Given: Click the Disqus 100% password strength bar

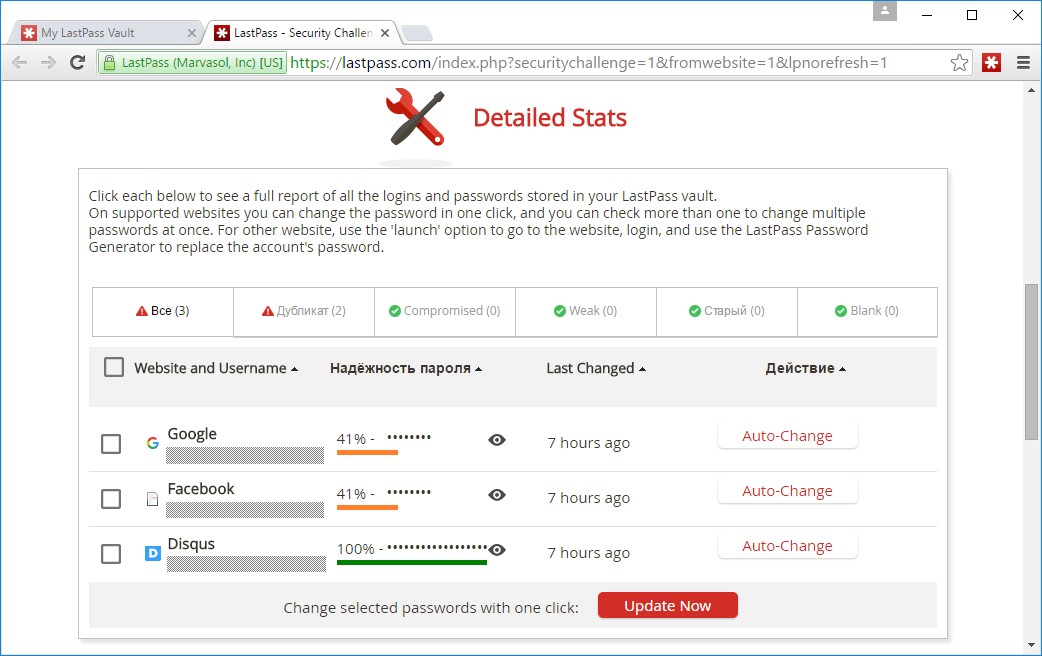Looking at the screenshot, I should click(x=411, y=563).
